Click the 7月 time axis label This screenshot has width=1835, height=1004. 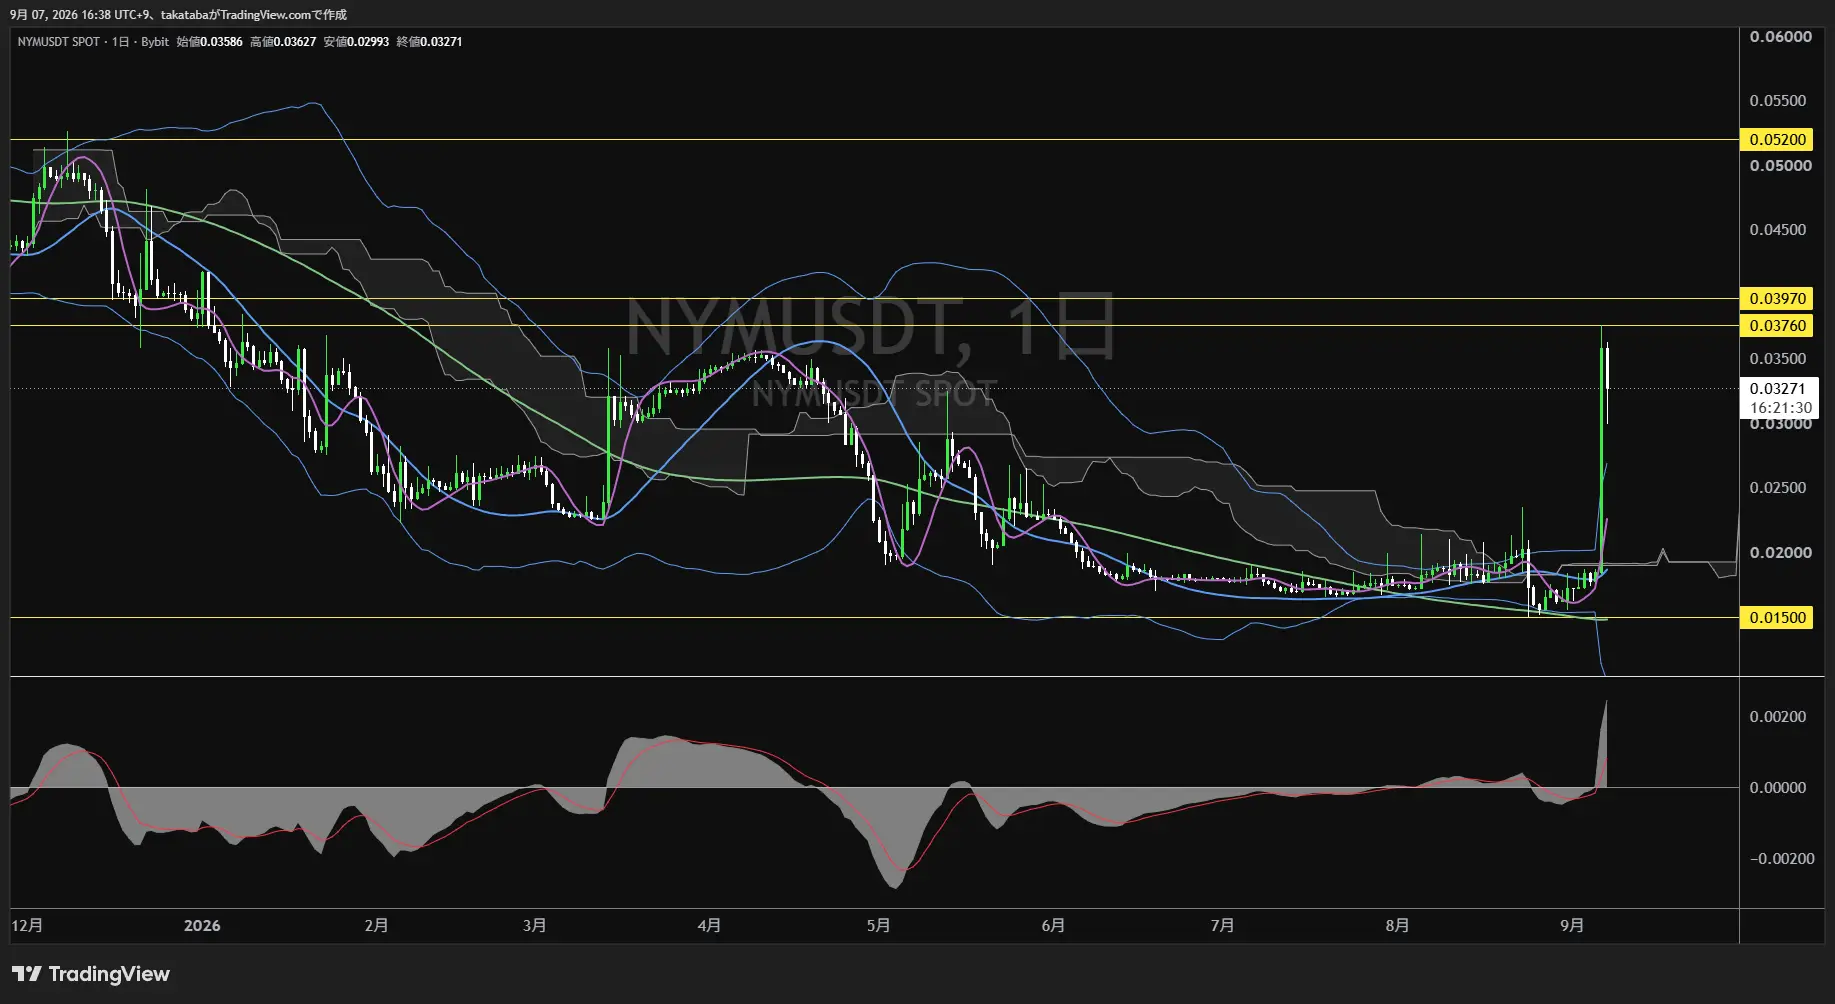1222,926
